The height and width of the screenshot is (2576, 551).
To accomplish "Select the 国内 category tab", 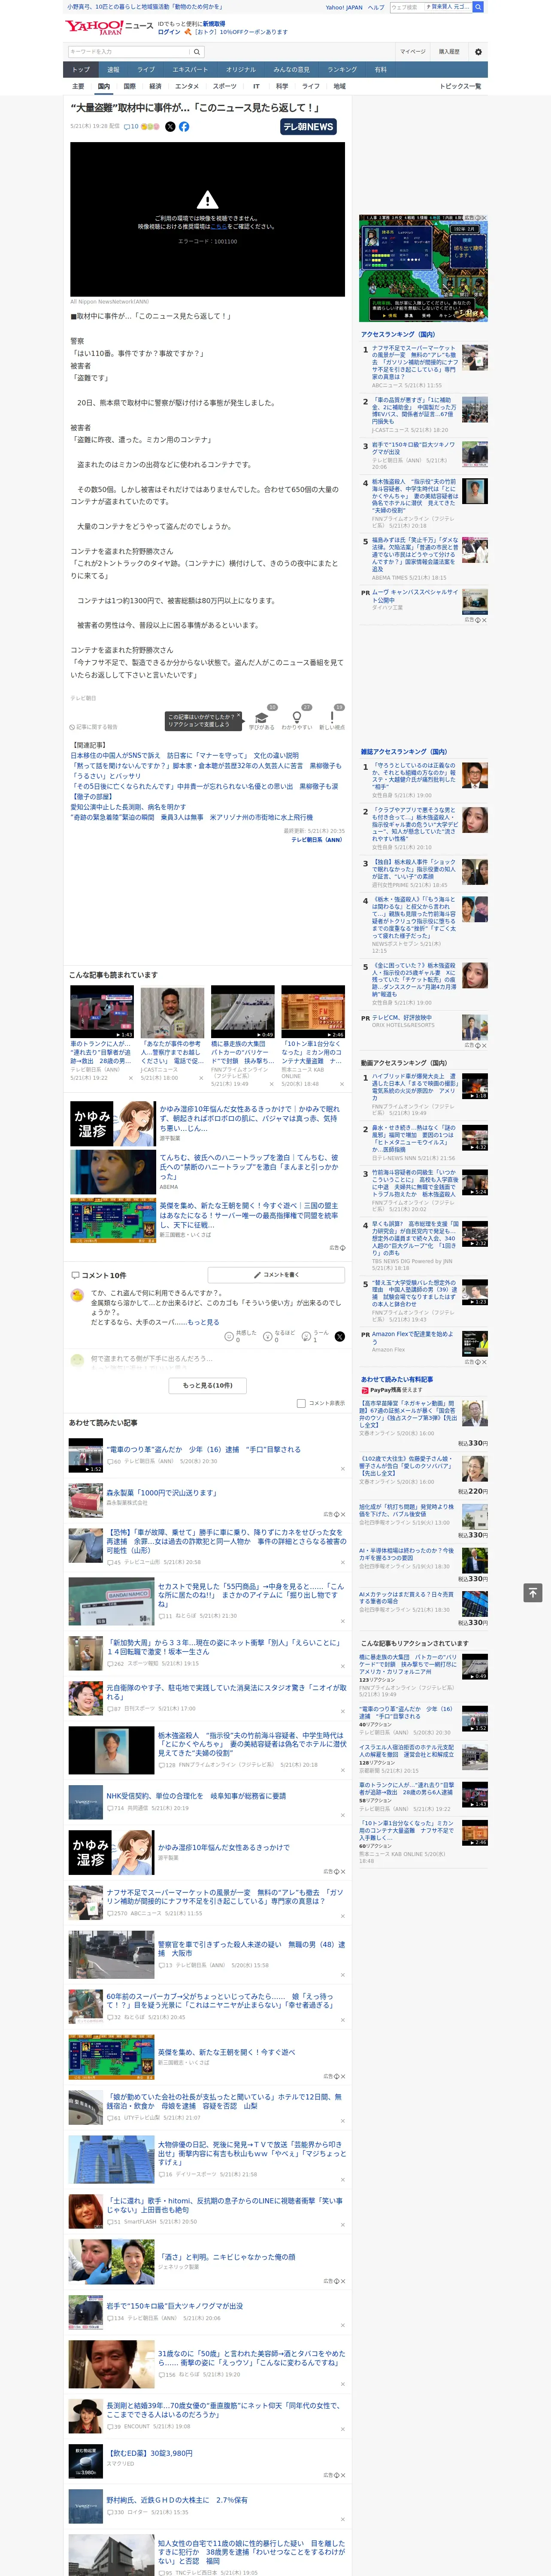I will click(x=104, y=86).
